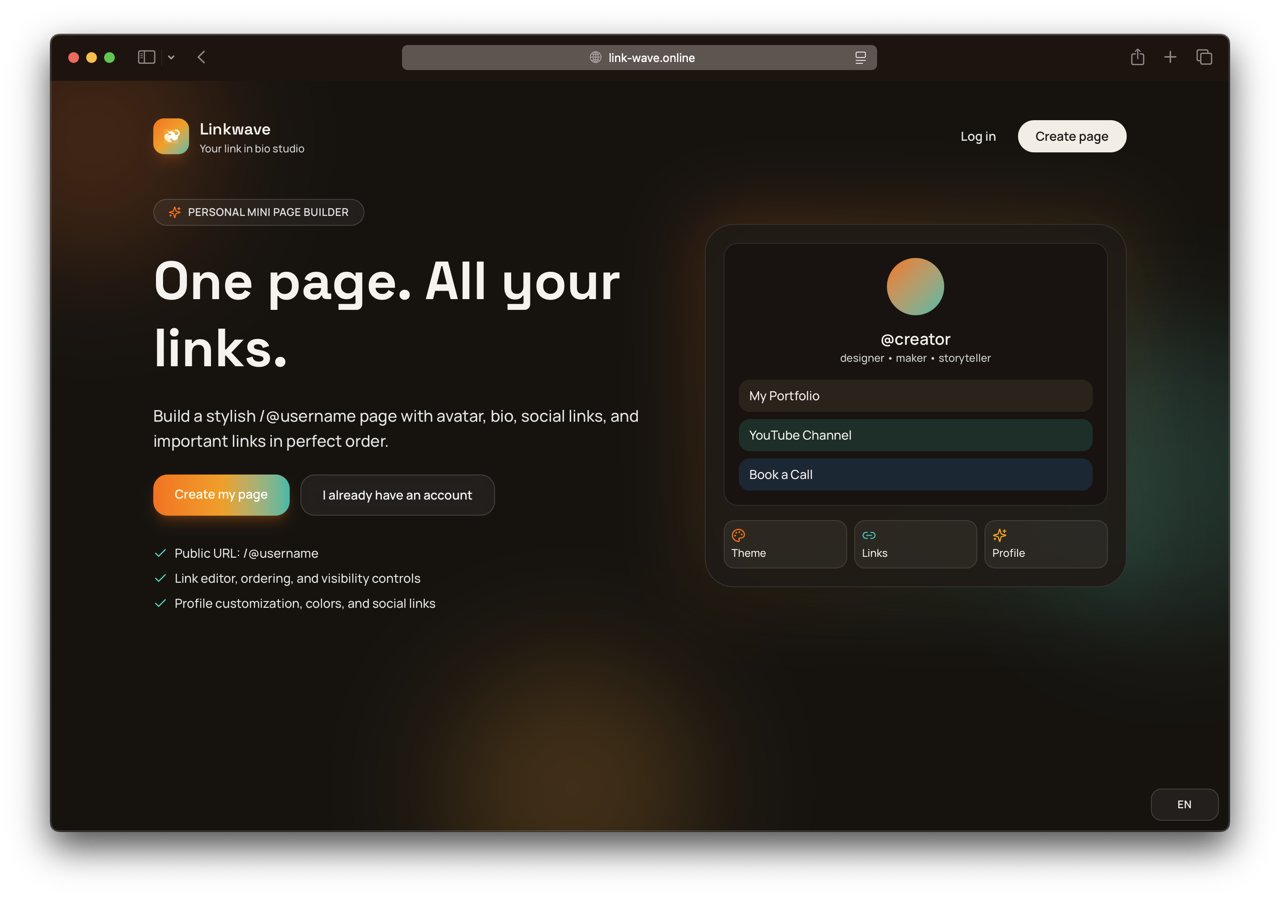
Task: Click the Profile sparkle icon
Action: pos(999,535)
